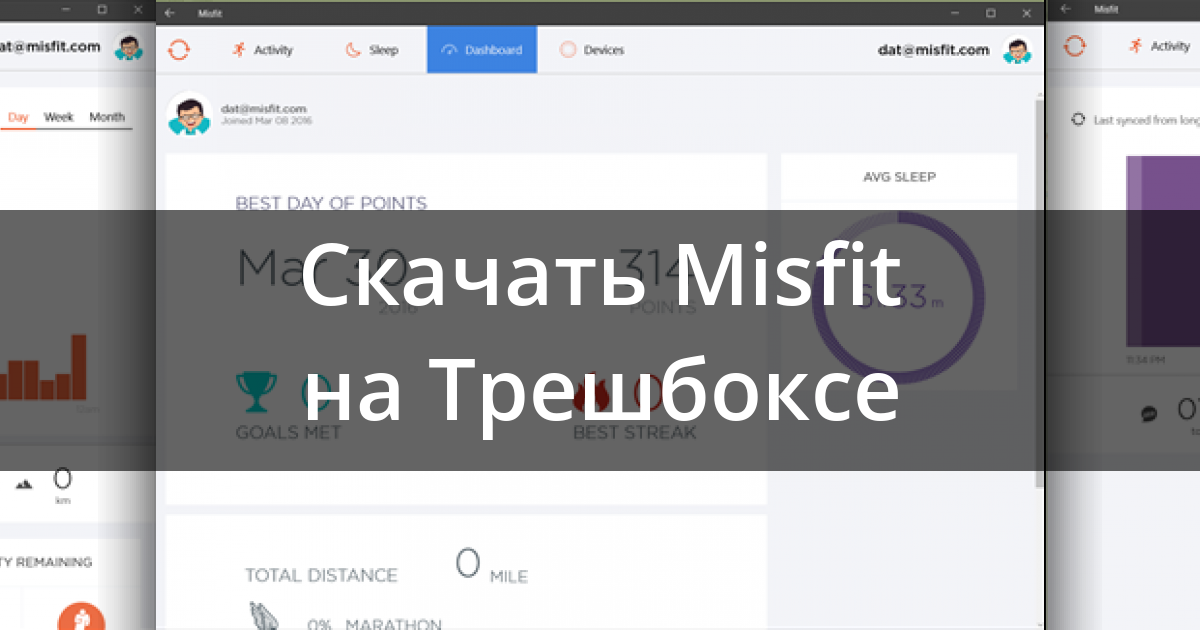Click the 0% MARATHON text
Viewport: 1200px width, 630px height.
(374, 625)
